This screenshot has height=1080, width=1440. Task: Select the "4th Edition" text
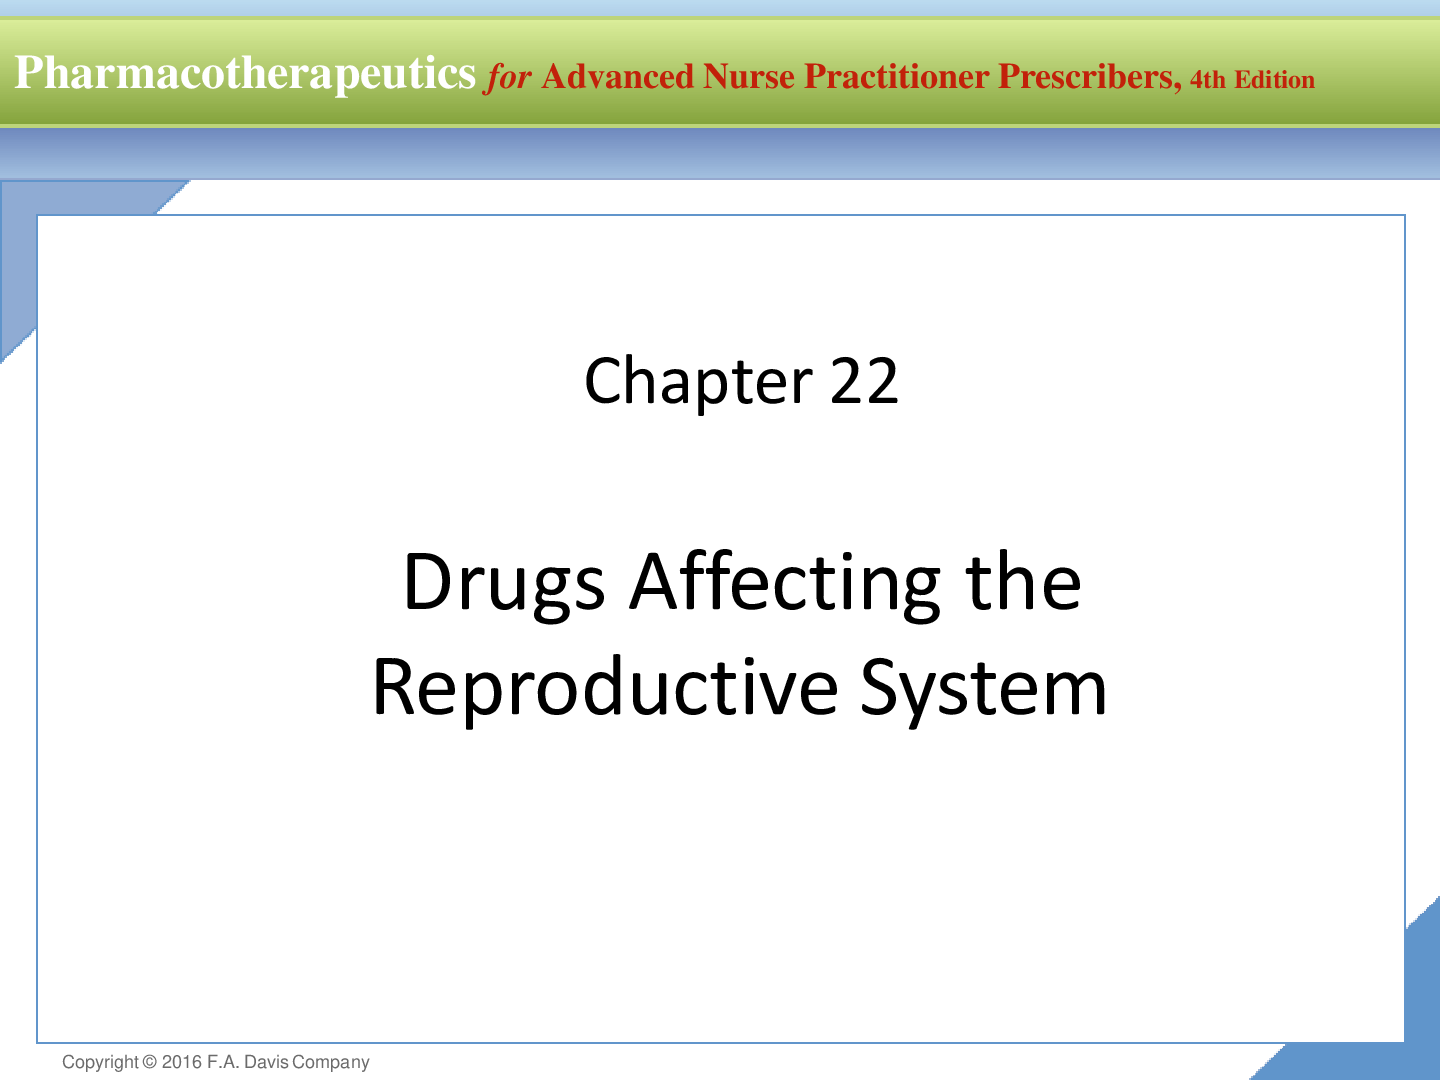tap(1252, 80)
